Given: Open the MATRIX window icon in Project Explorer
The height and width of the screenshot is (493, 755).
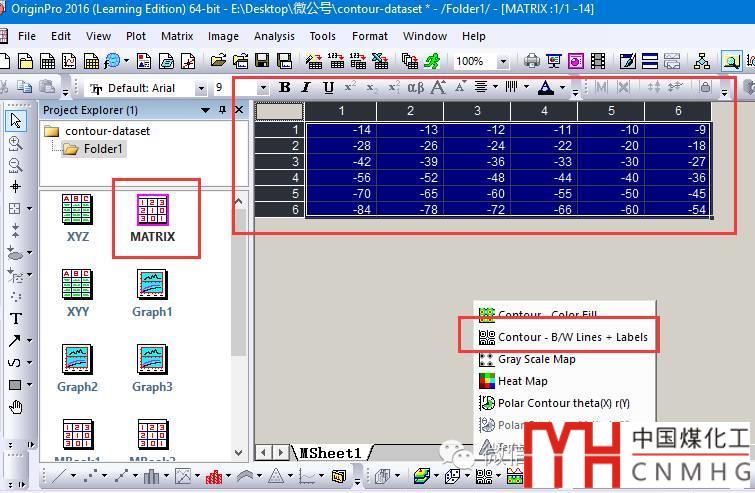Looking at the screenshot, I should [152, 218].
